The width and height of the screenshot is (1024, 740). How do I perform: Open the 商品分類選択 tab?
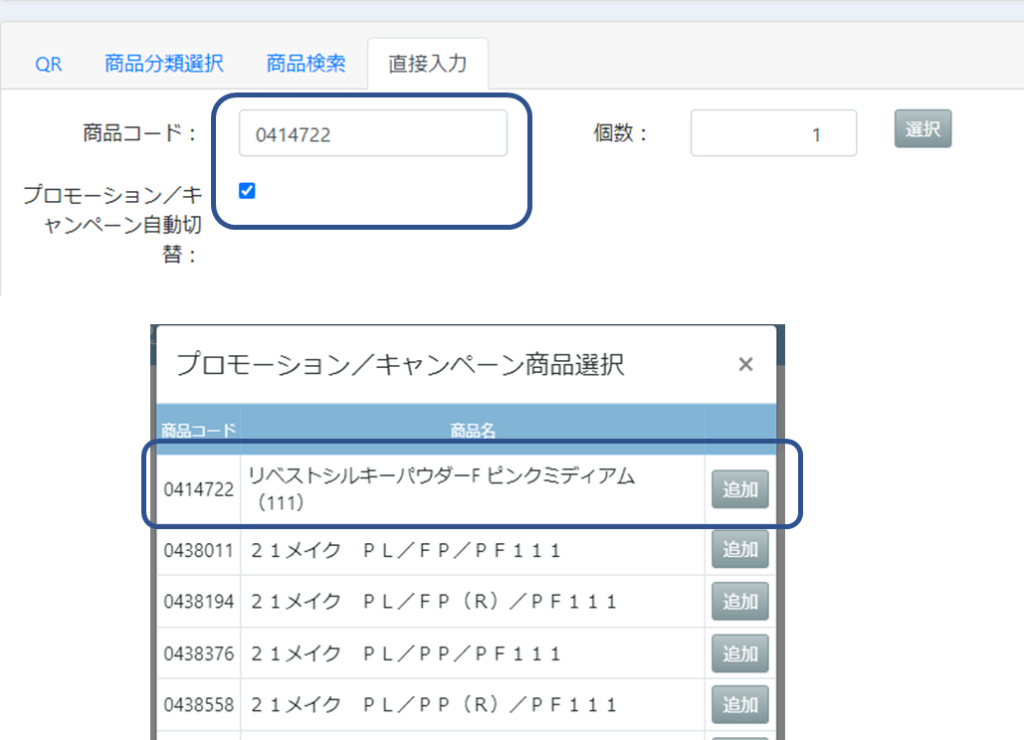164,64
